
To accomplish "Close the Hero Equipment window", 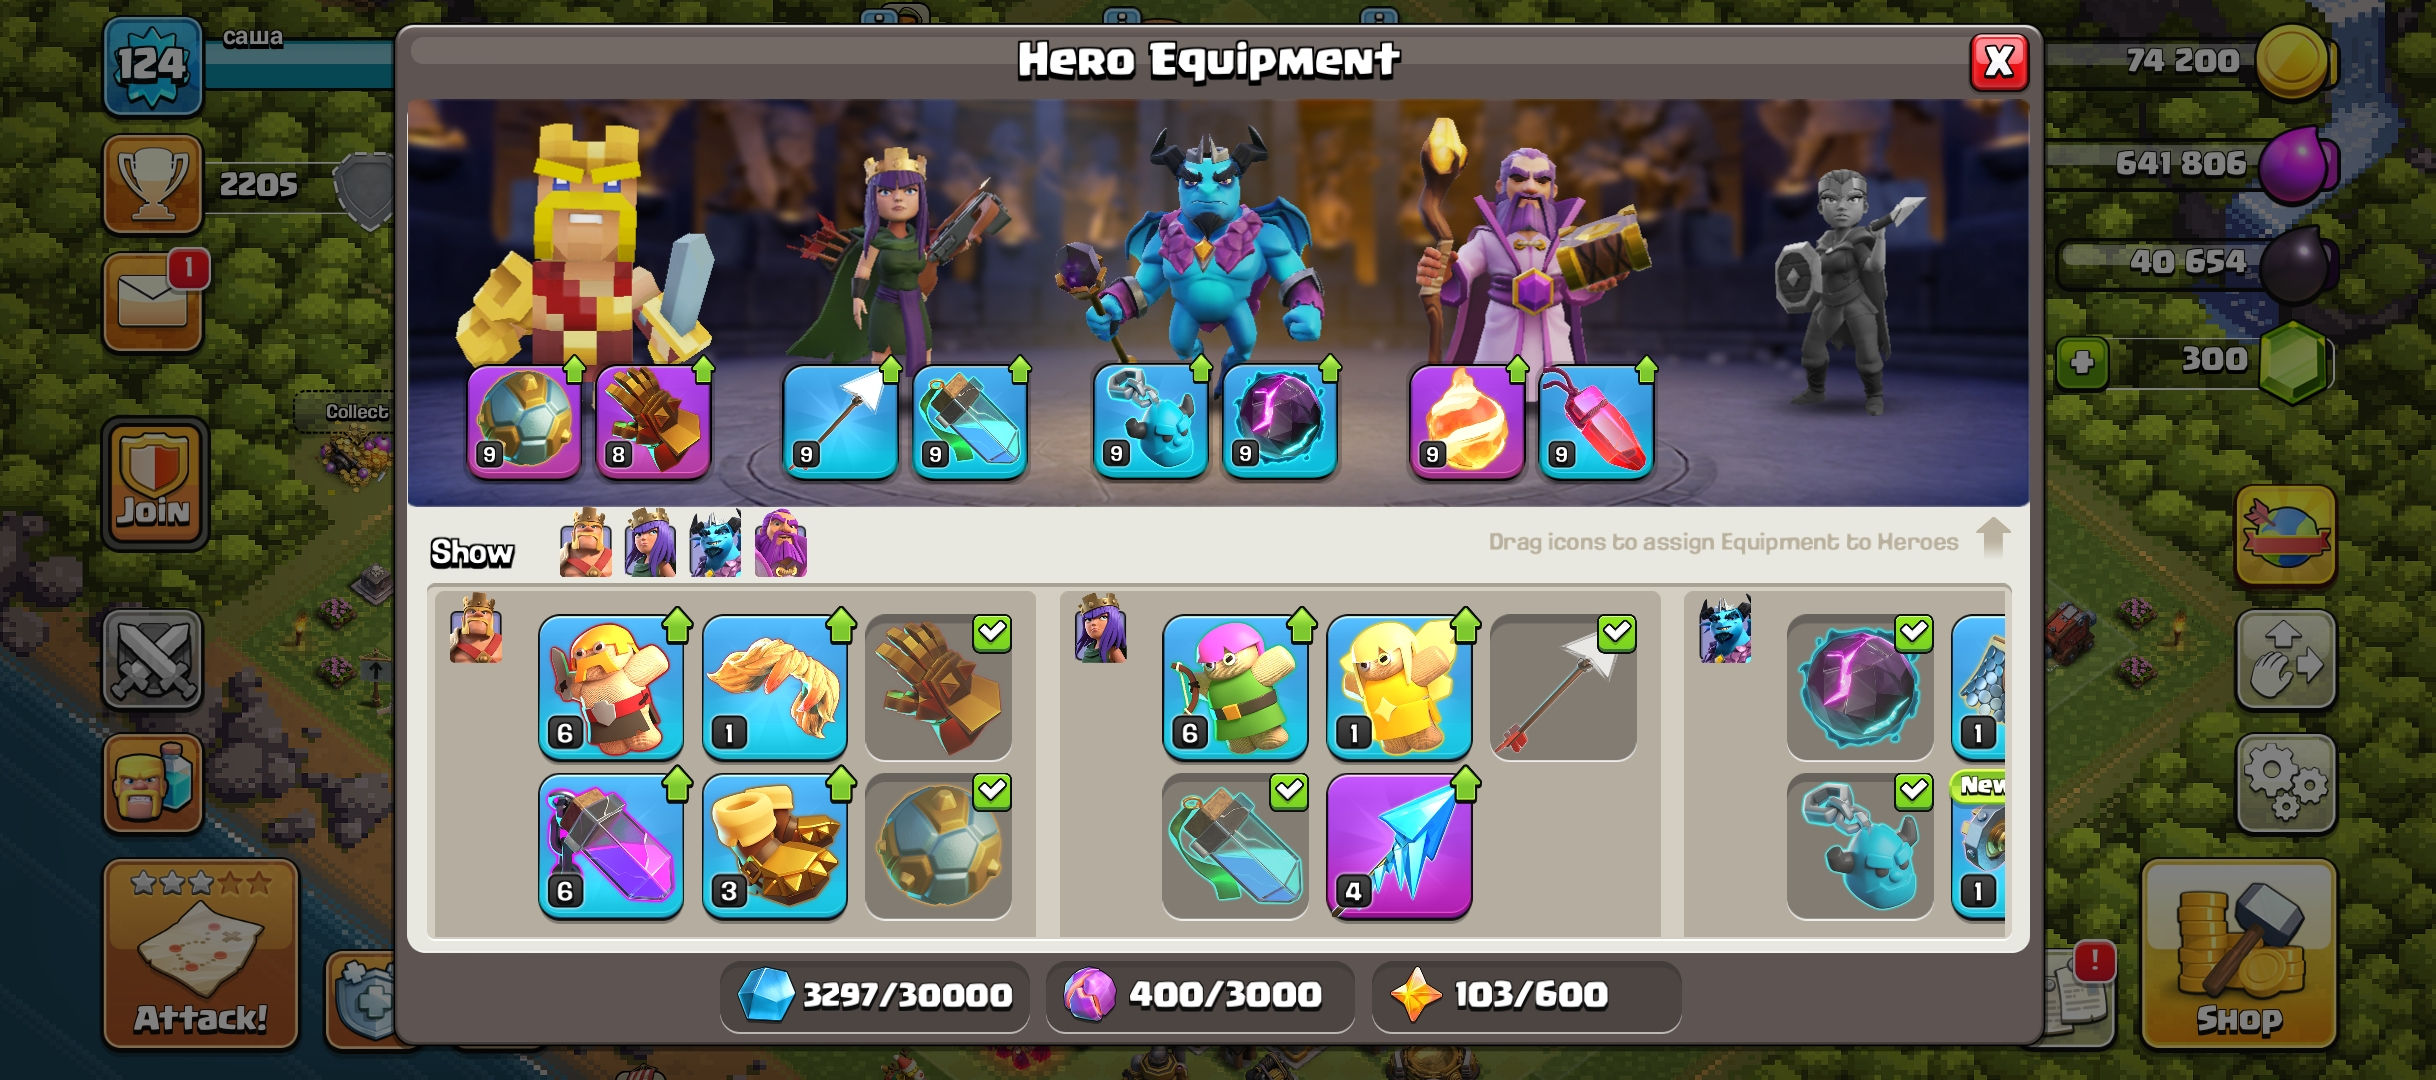I will point(1998,62).
